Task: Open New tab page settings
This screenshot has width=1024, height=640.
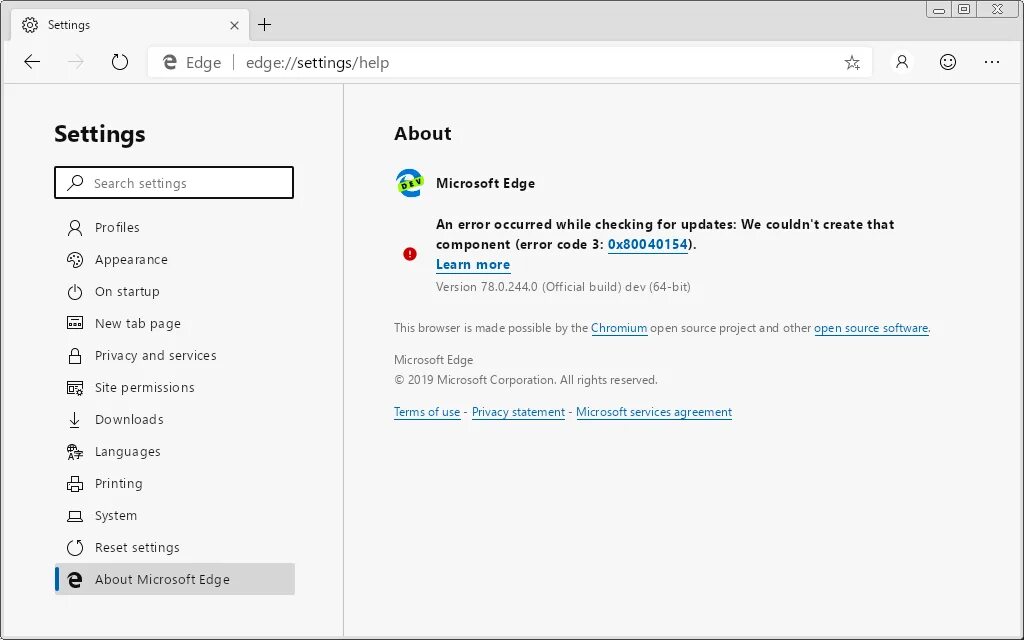Action: pos(174,323)
